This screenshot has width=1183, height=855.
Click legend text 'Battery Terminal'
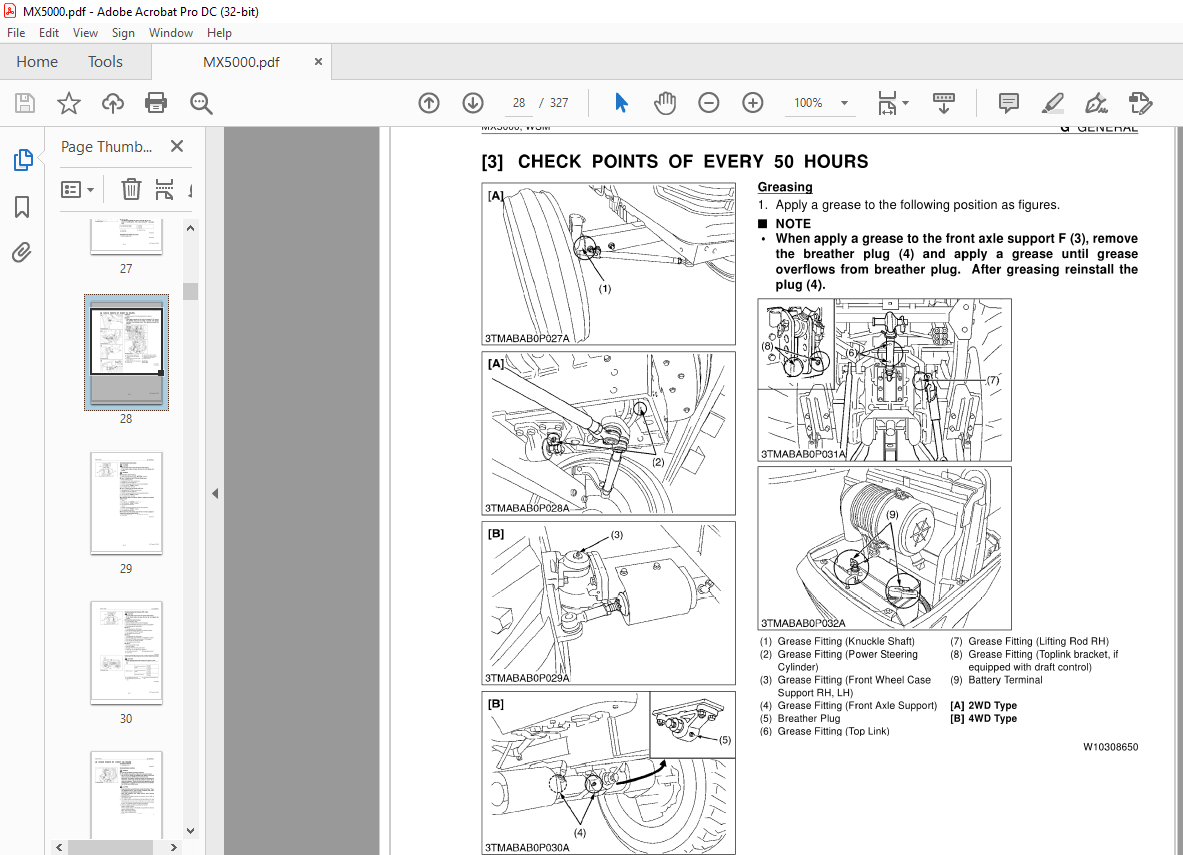pyautogui.click(x=1005, y=680)
